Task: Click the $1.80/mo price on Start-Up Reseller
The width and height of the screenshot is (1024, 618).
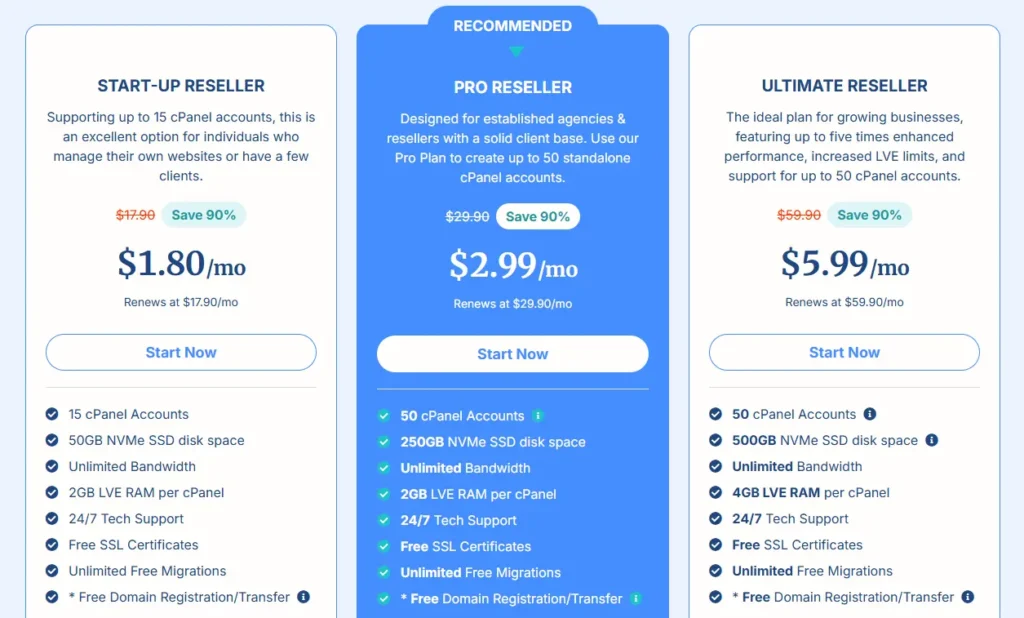Action: (180, 265)
